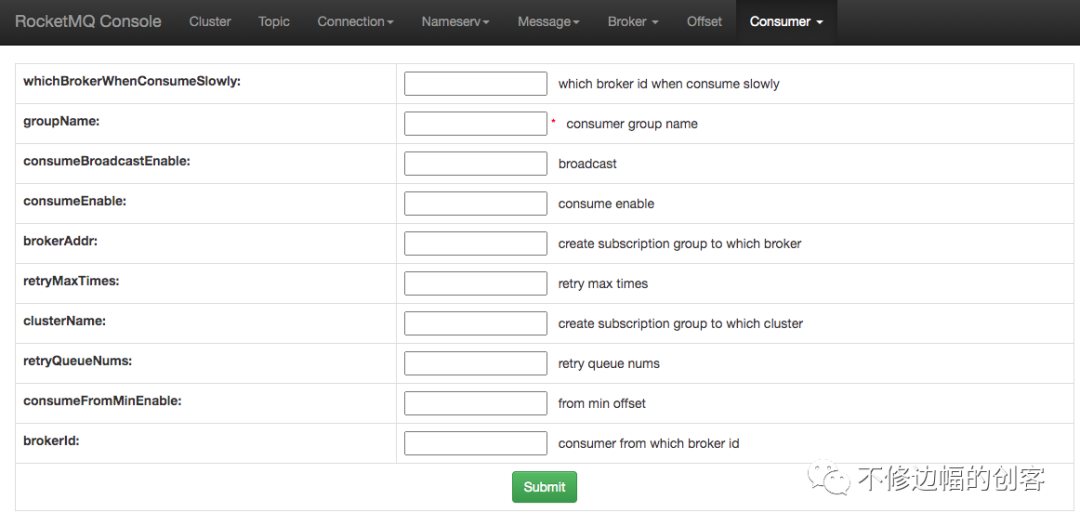Focus the retryQueueNums input box
Screen dimensions: 1080x526
475,364
